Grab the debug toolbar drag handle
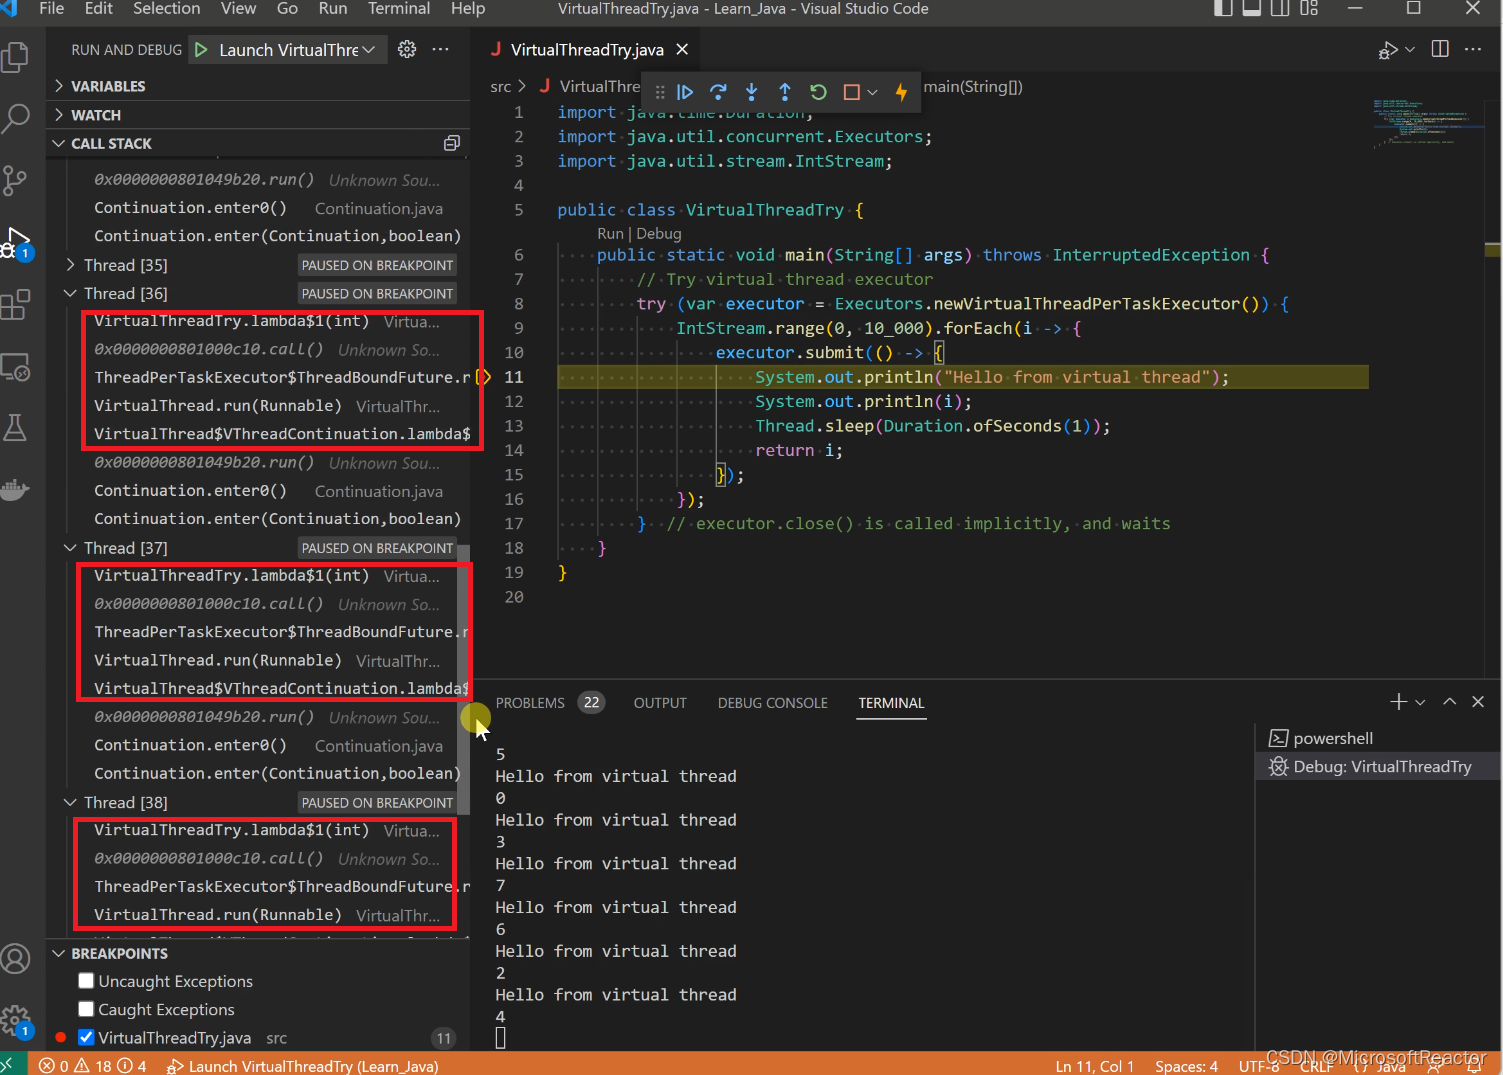The height and width of the screenshot is (1075, 1503). pyautogui.click(x=659, y=92)
